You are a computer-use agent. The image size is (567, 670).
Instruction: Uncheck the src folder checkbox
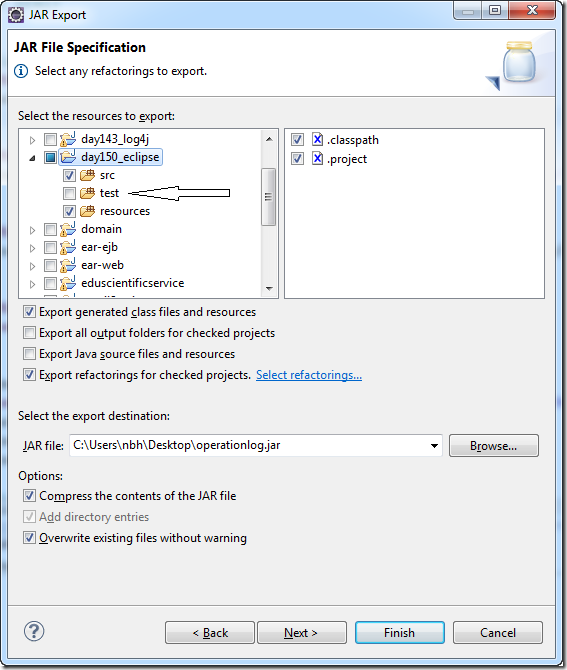[x=69, y=175]
